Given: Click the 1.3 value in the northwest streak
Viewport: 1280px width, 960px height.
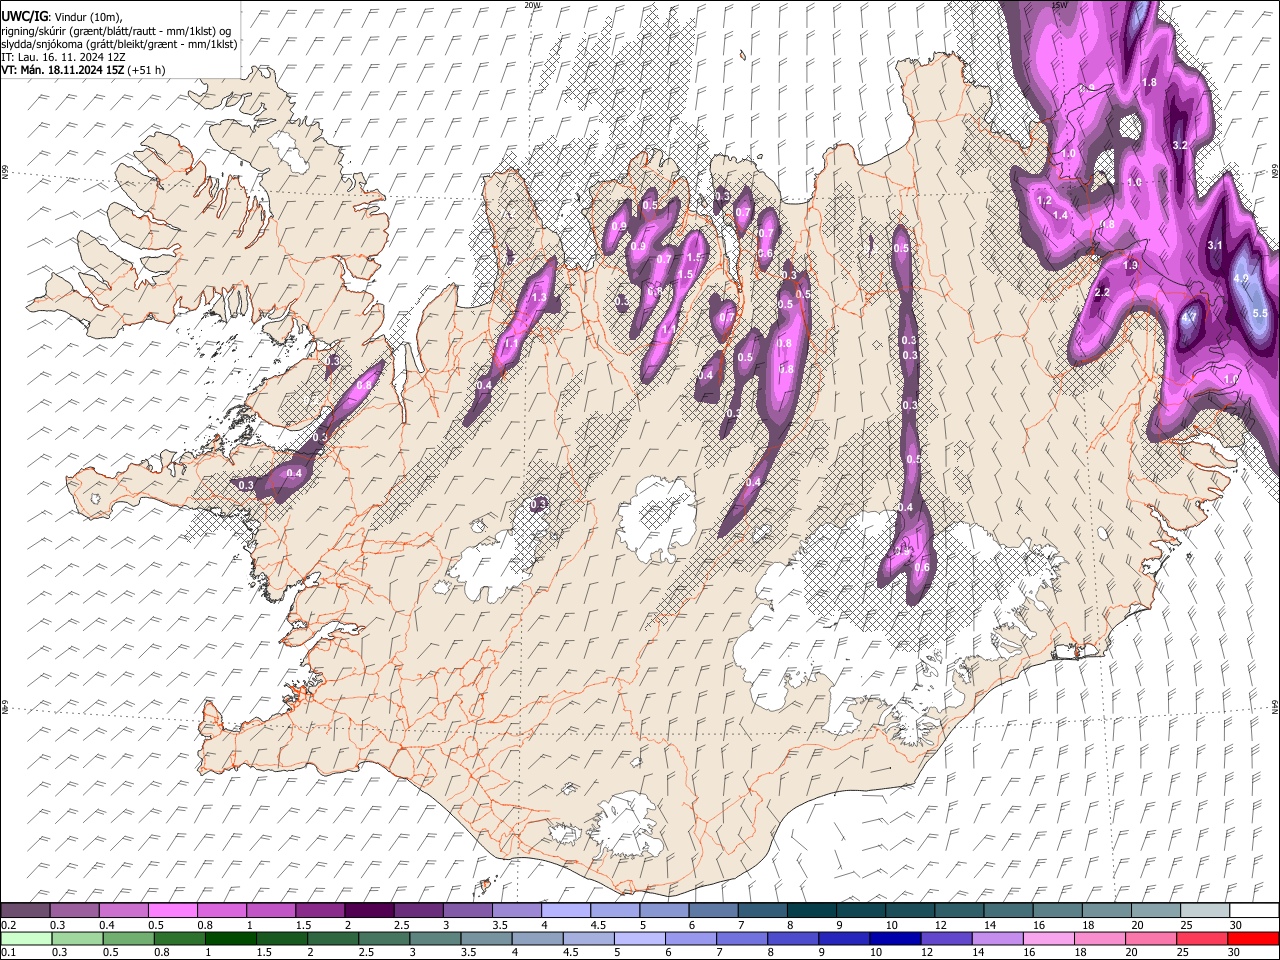Looking at the screenshot, I should 539,297.
